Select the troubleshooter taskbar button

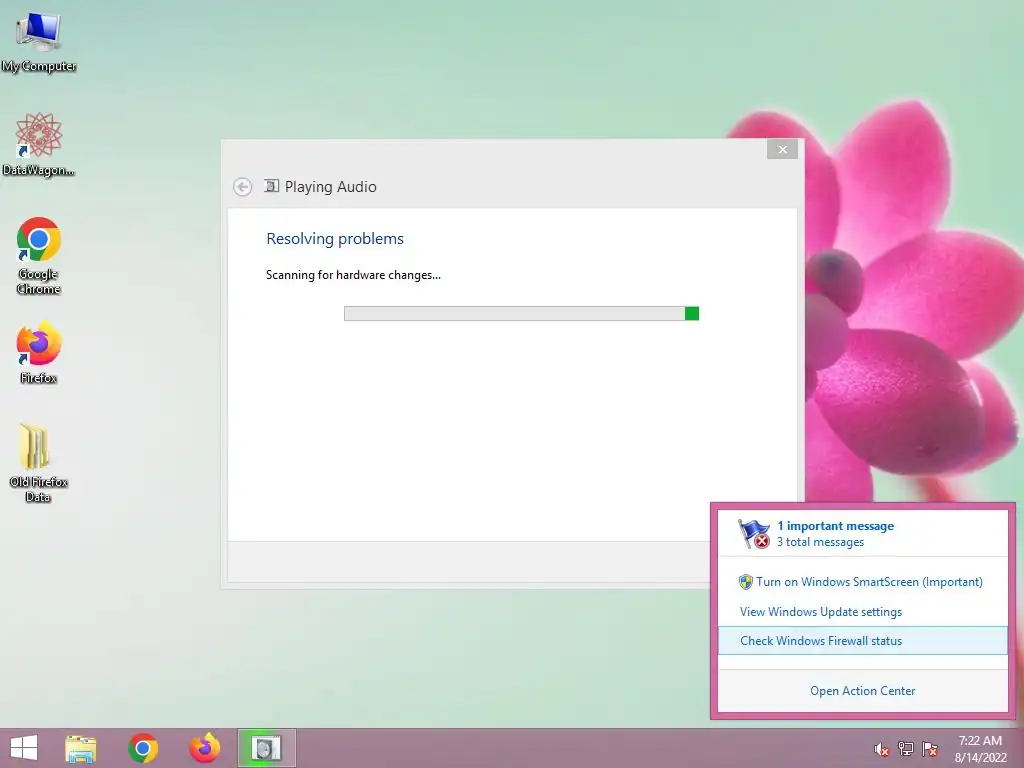266,748
